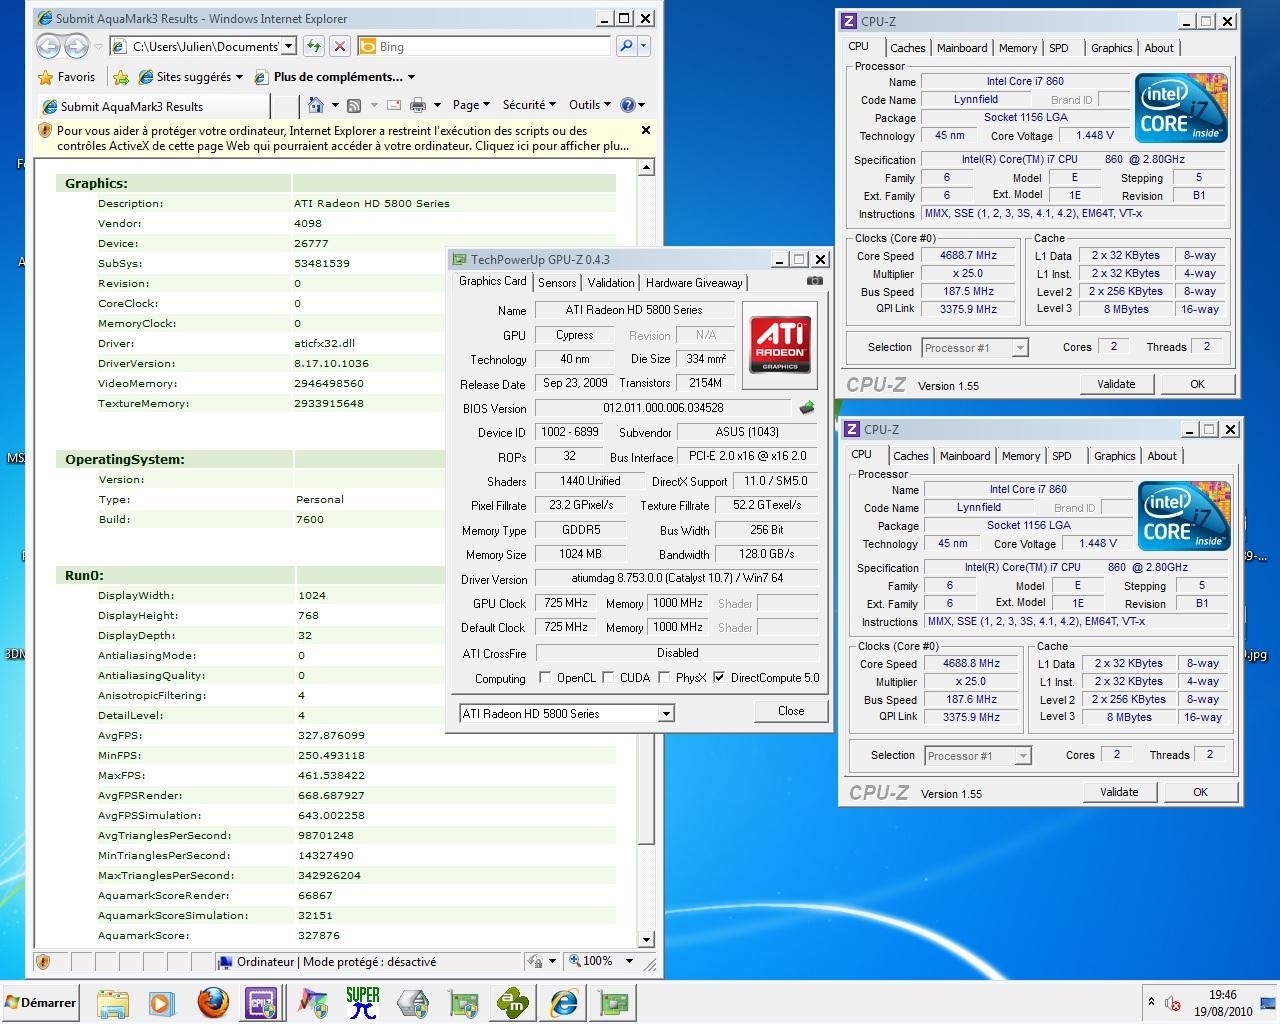Image resolution: width=1280 pixels, height=1024 pixels.
Task: Show hidden system tray icons arrow
Action: coord(1151,1002)
